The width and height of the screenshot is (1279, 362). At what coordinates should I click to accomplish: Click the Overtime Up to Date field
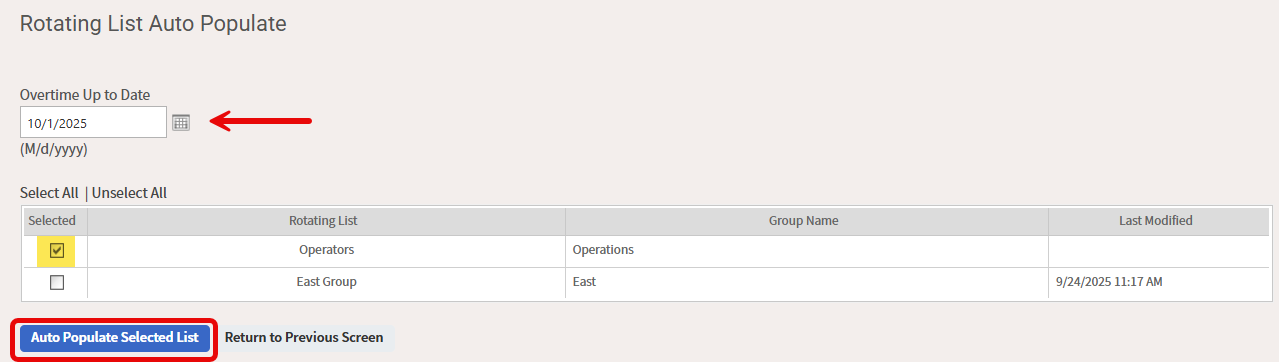(x=93, y=123)
